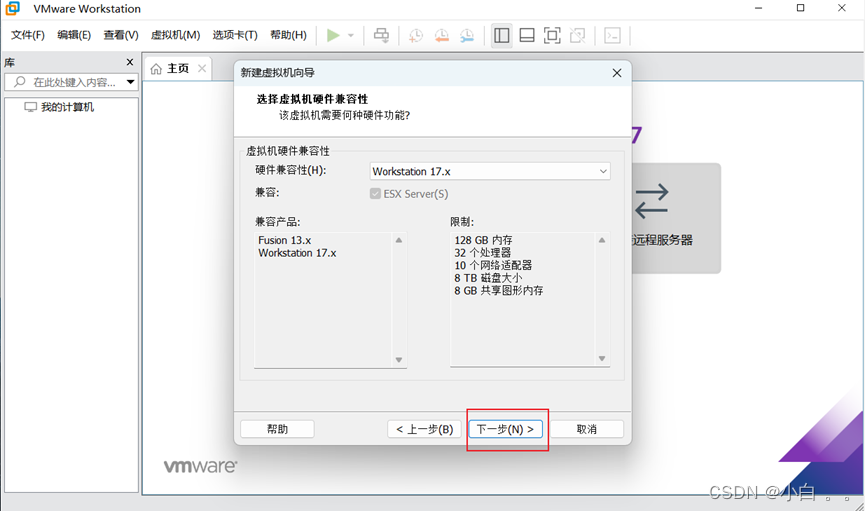Click the search magnifier icon in library
This screenshot has height=511, width=865.
point(19,82)
